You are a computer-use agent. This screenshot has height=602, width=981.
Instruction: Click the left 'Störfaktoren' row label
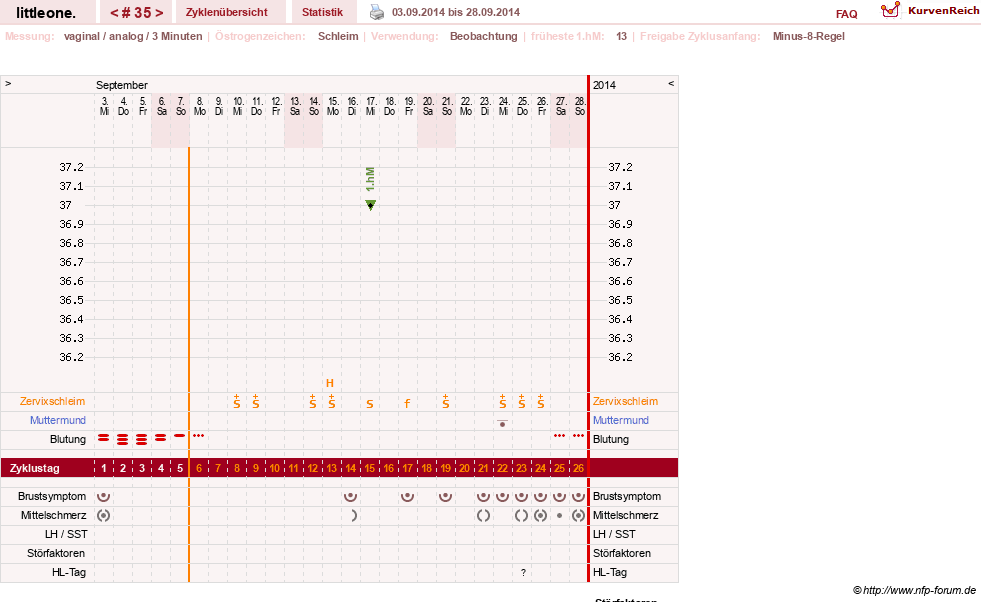pyautogui.click(x=56, y=553)
